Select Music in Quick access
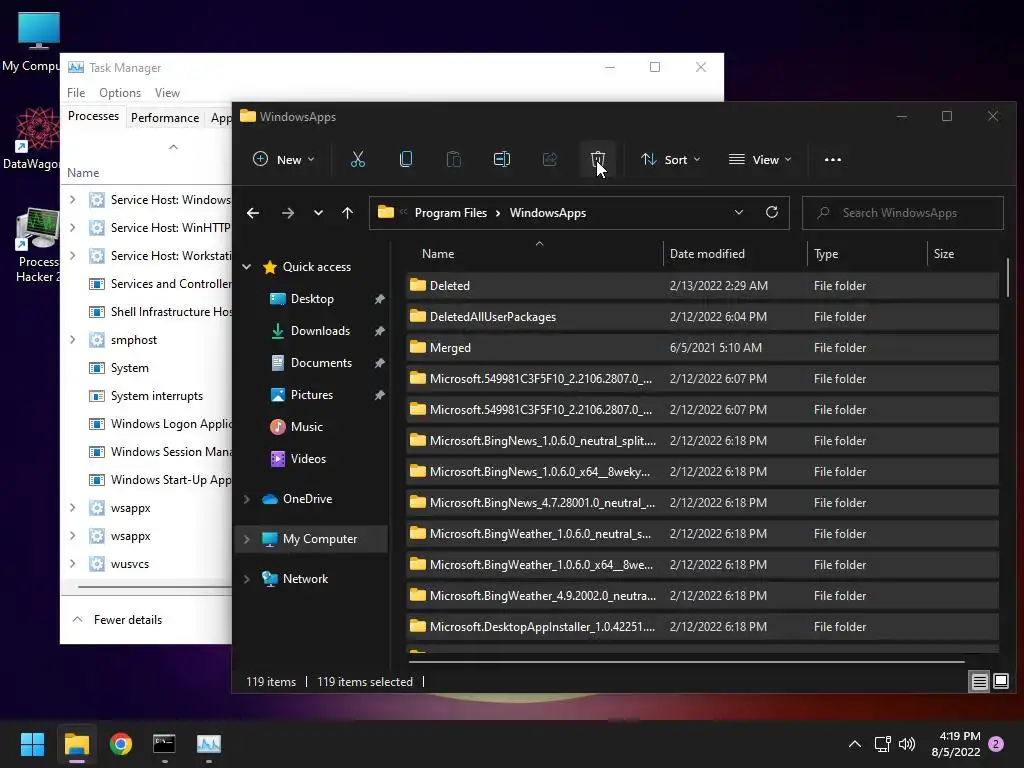The width and height of the screenshot is (1024, 768). pos(306,426)
